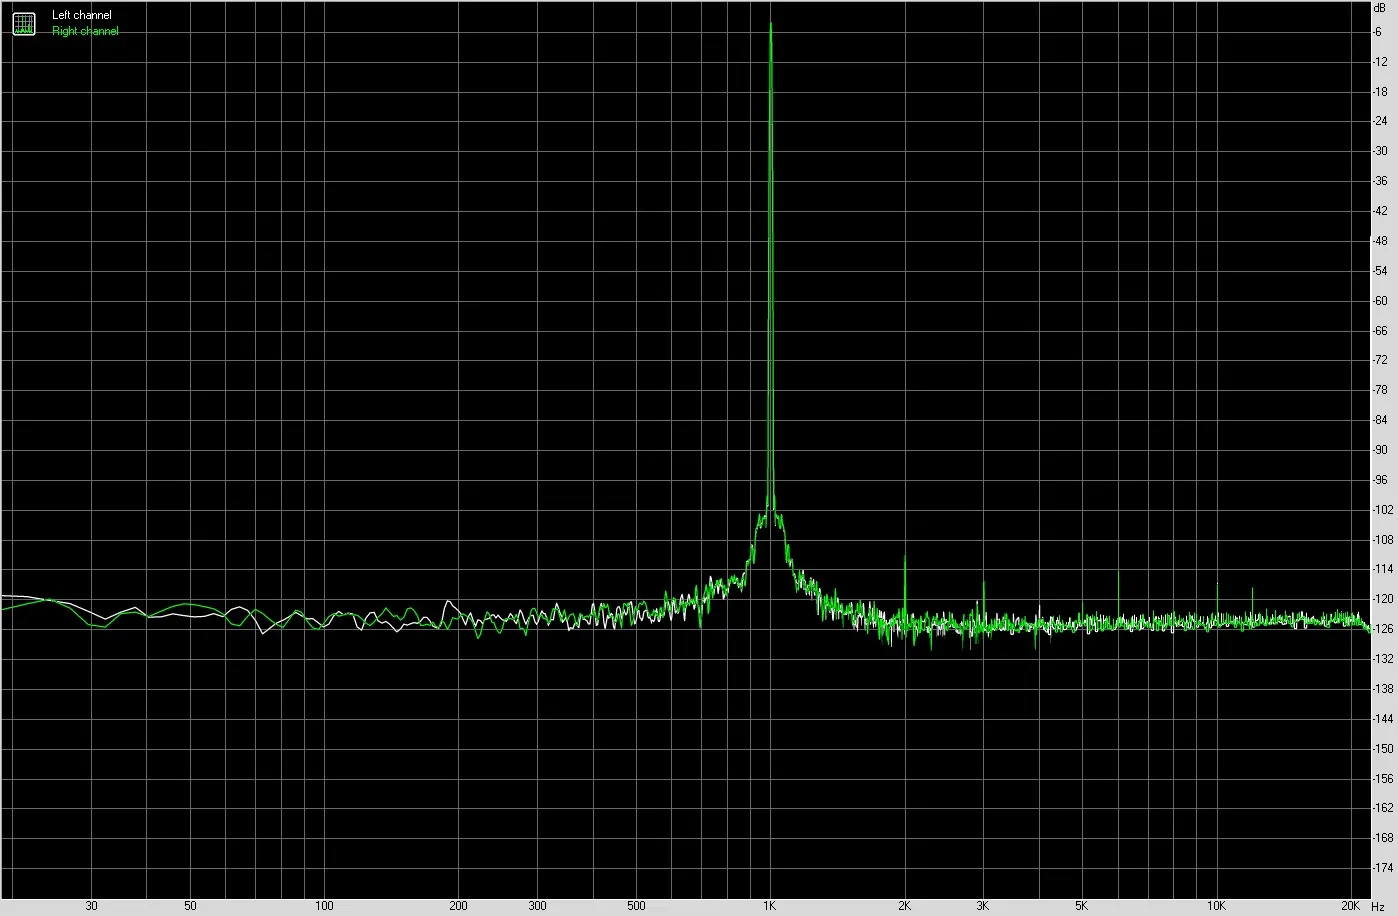Select the Left channel legend label

click(x=82, y=16)
